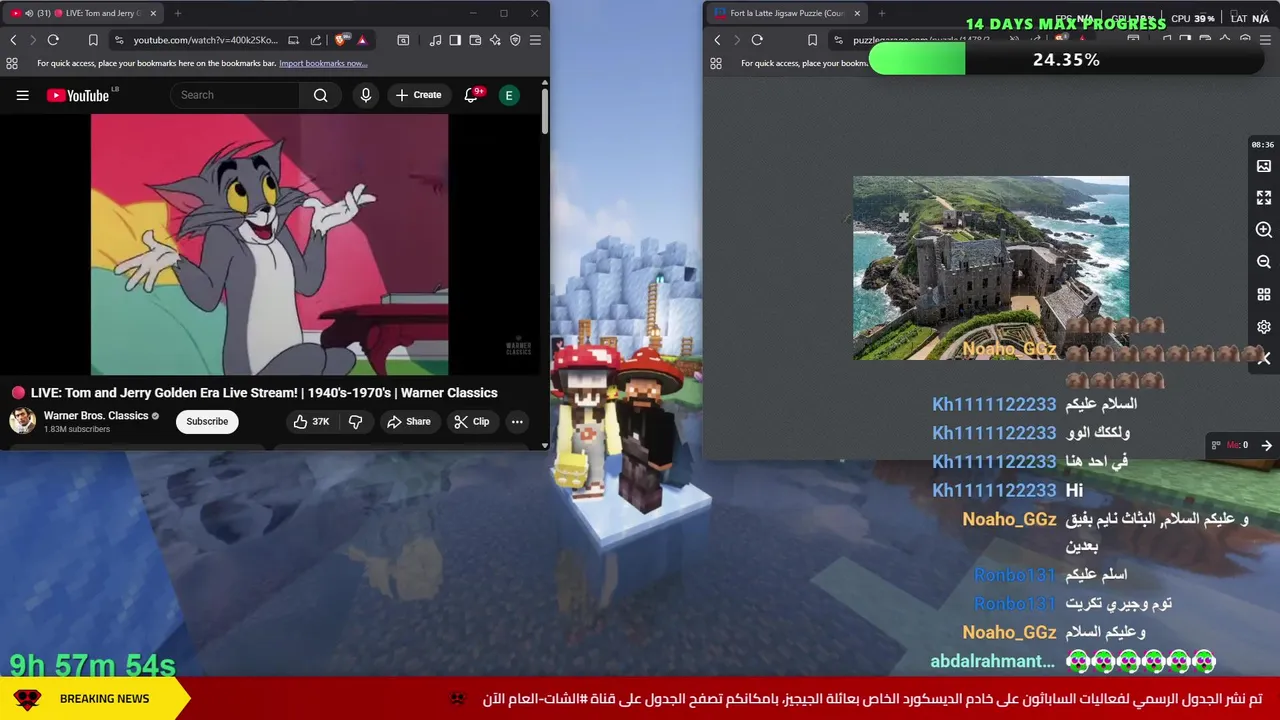Go to the YouTube home logo

coord(80,95)
